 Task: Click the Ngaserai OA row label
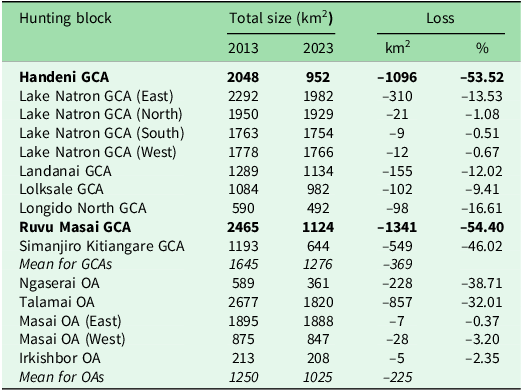point(59,283)
